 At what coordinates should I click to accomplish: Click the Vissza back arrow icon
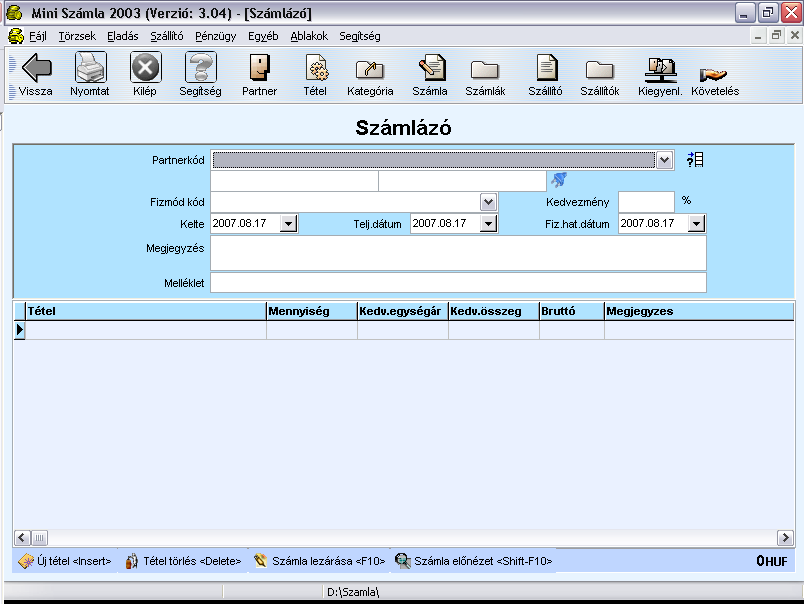point(36,67)
